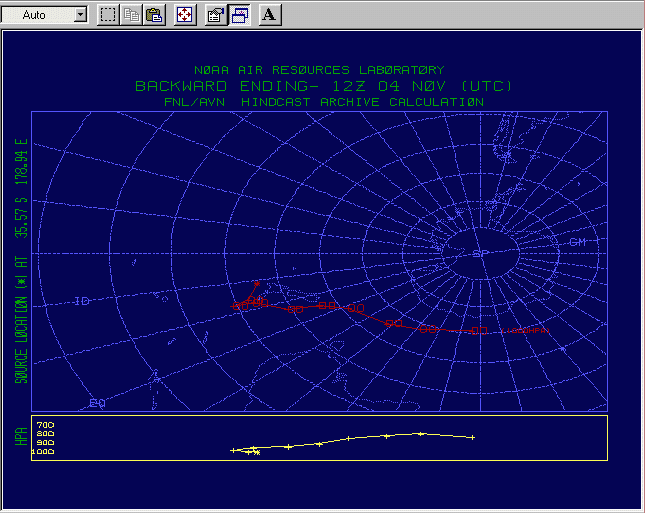This screenshot has height=513, width=645.
Task: Click the Copy icon in toolbar
Action: tap(132, 15)
